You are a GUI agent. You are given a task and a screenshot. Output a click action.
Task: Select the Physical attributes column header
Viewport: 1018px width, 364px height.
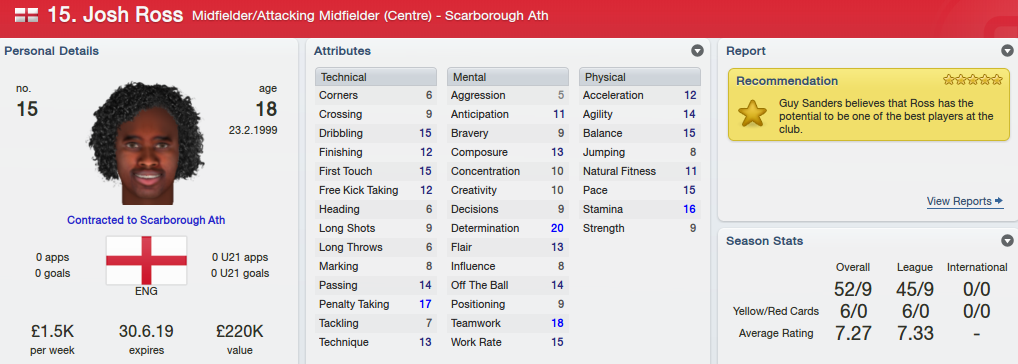[639, 77]
